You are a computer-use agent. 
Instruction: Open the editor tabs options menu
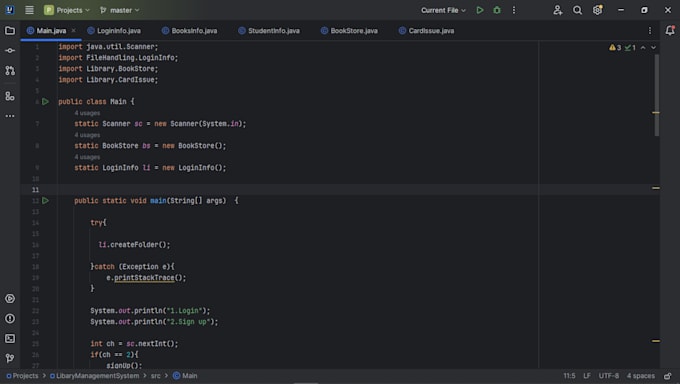tap(650, 30)
